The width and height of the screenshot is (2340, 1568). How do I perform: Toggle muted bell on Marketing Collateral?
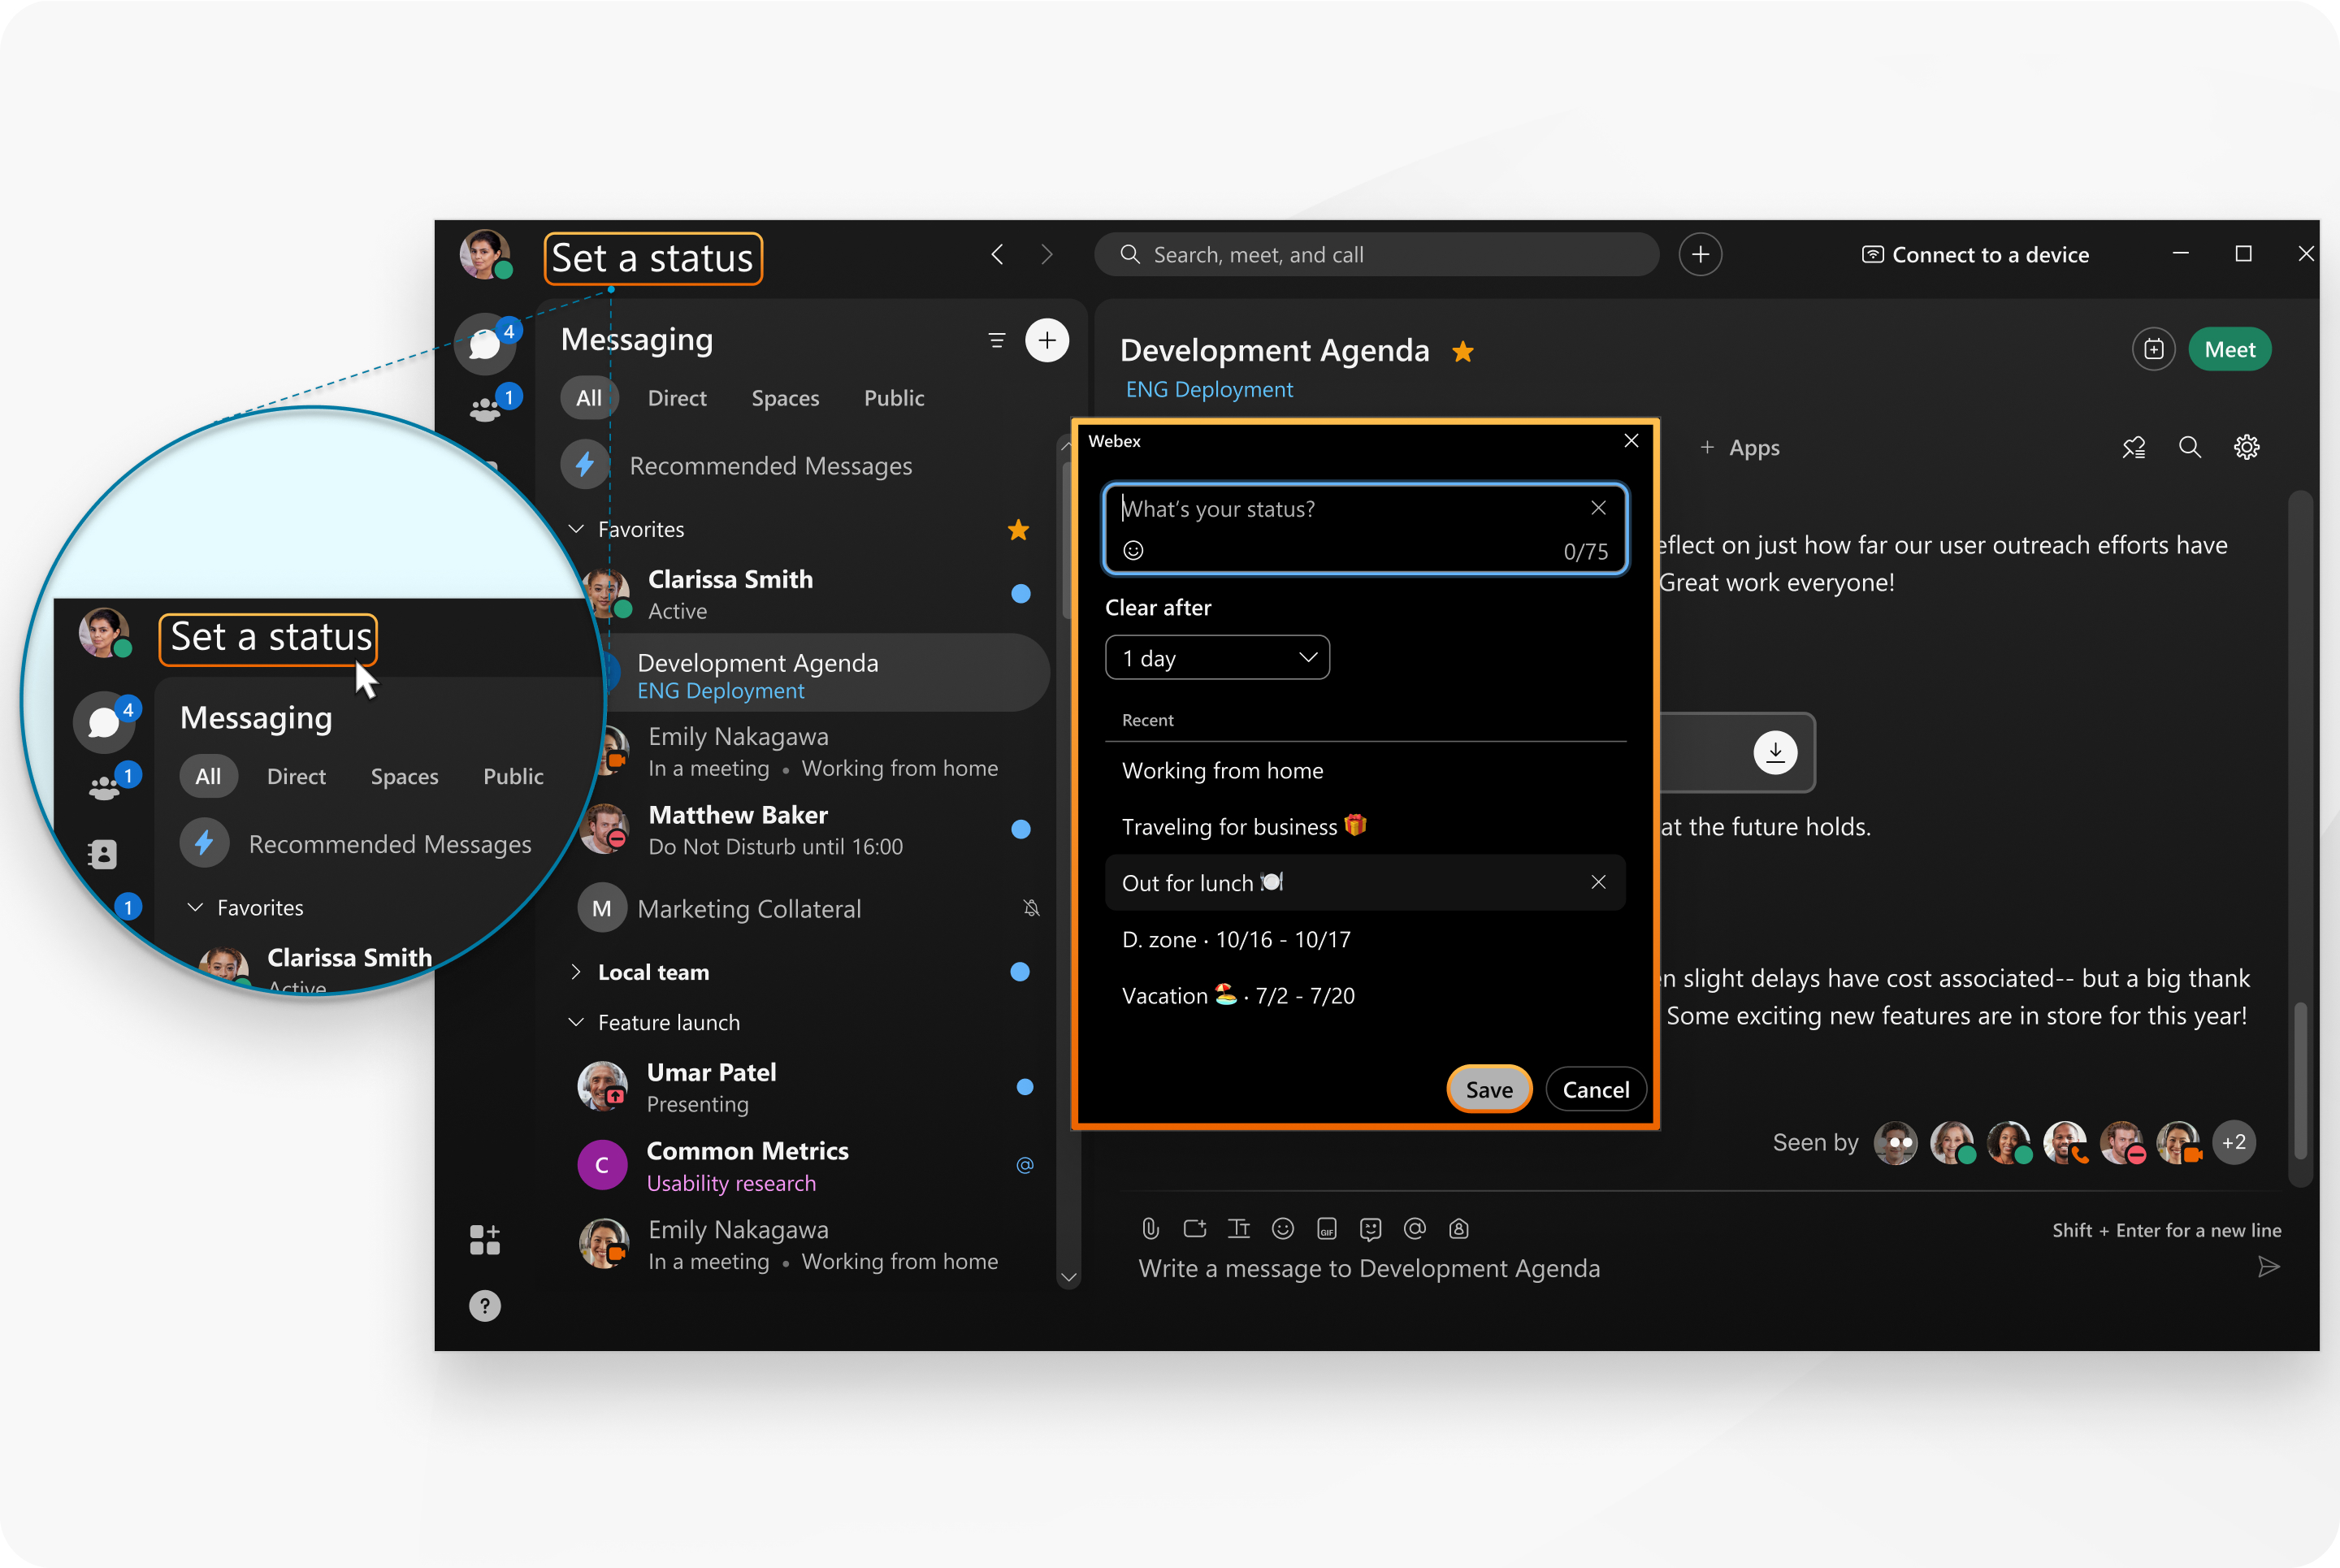[1031, 908]
